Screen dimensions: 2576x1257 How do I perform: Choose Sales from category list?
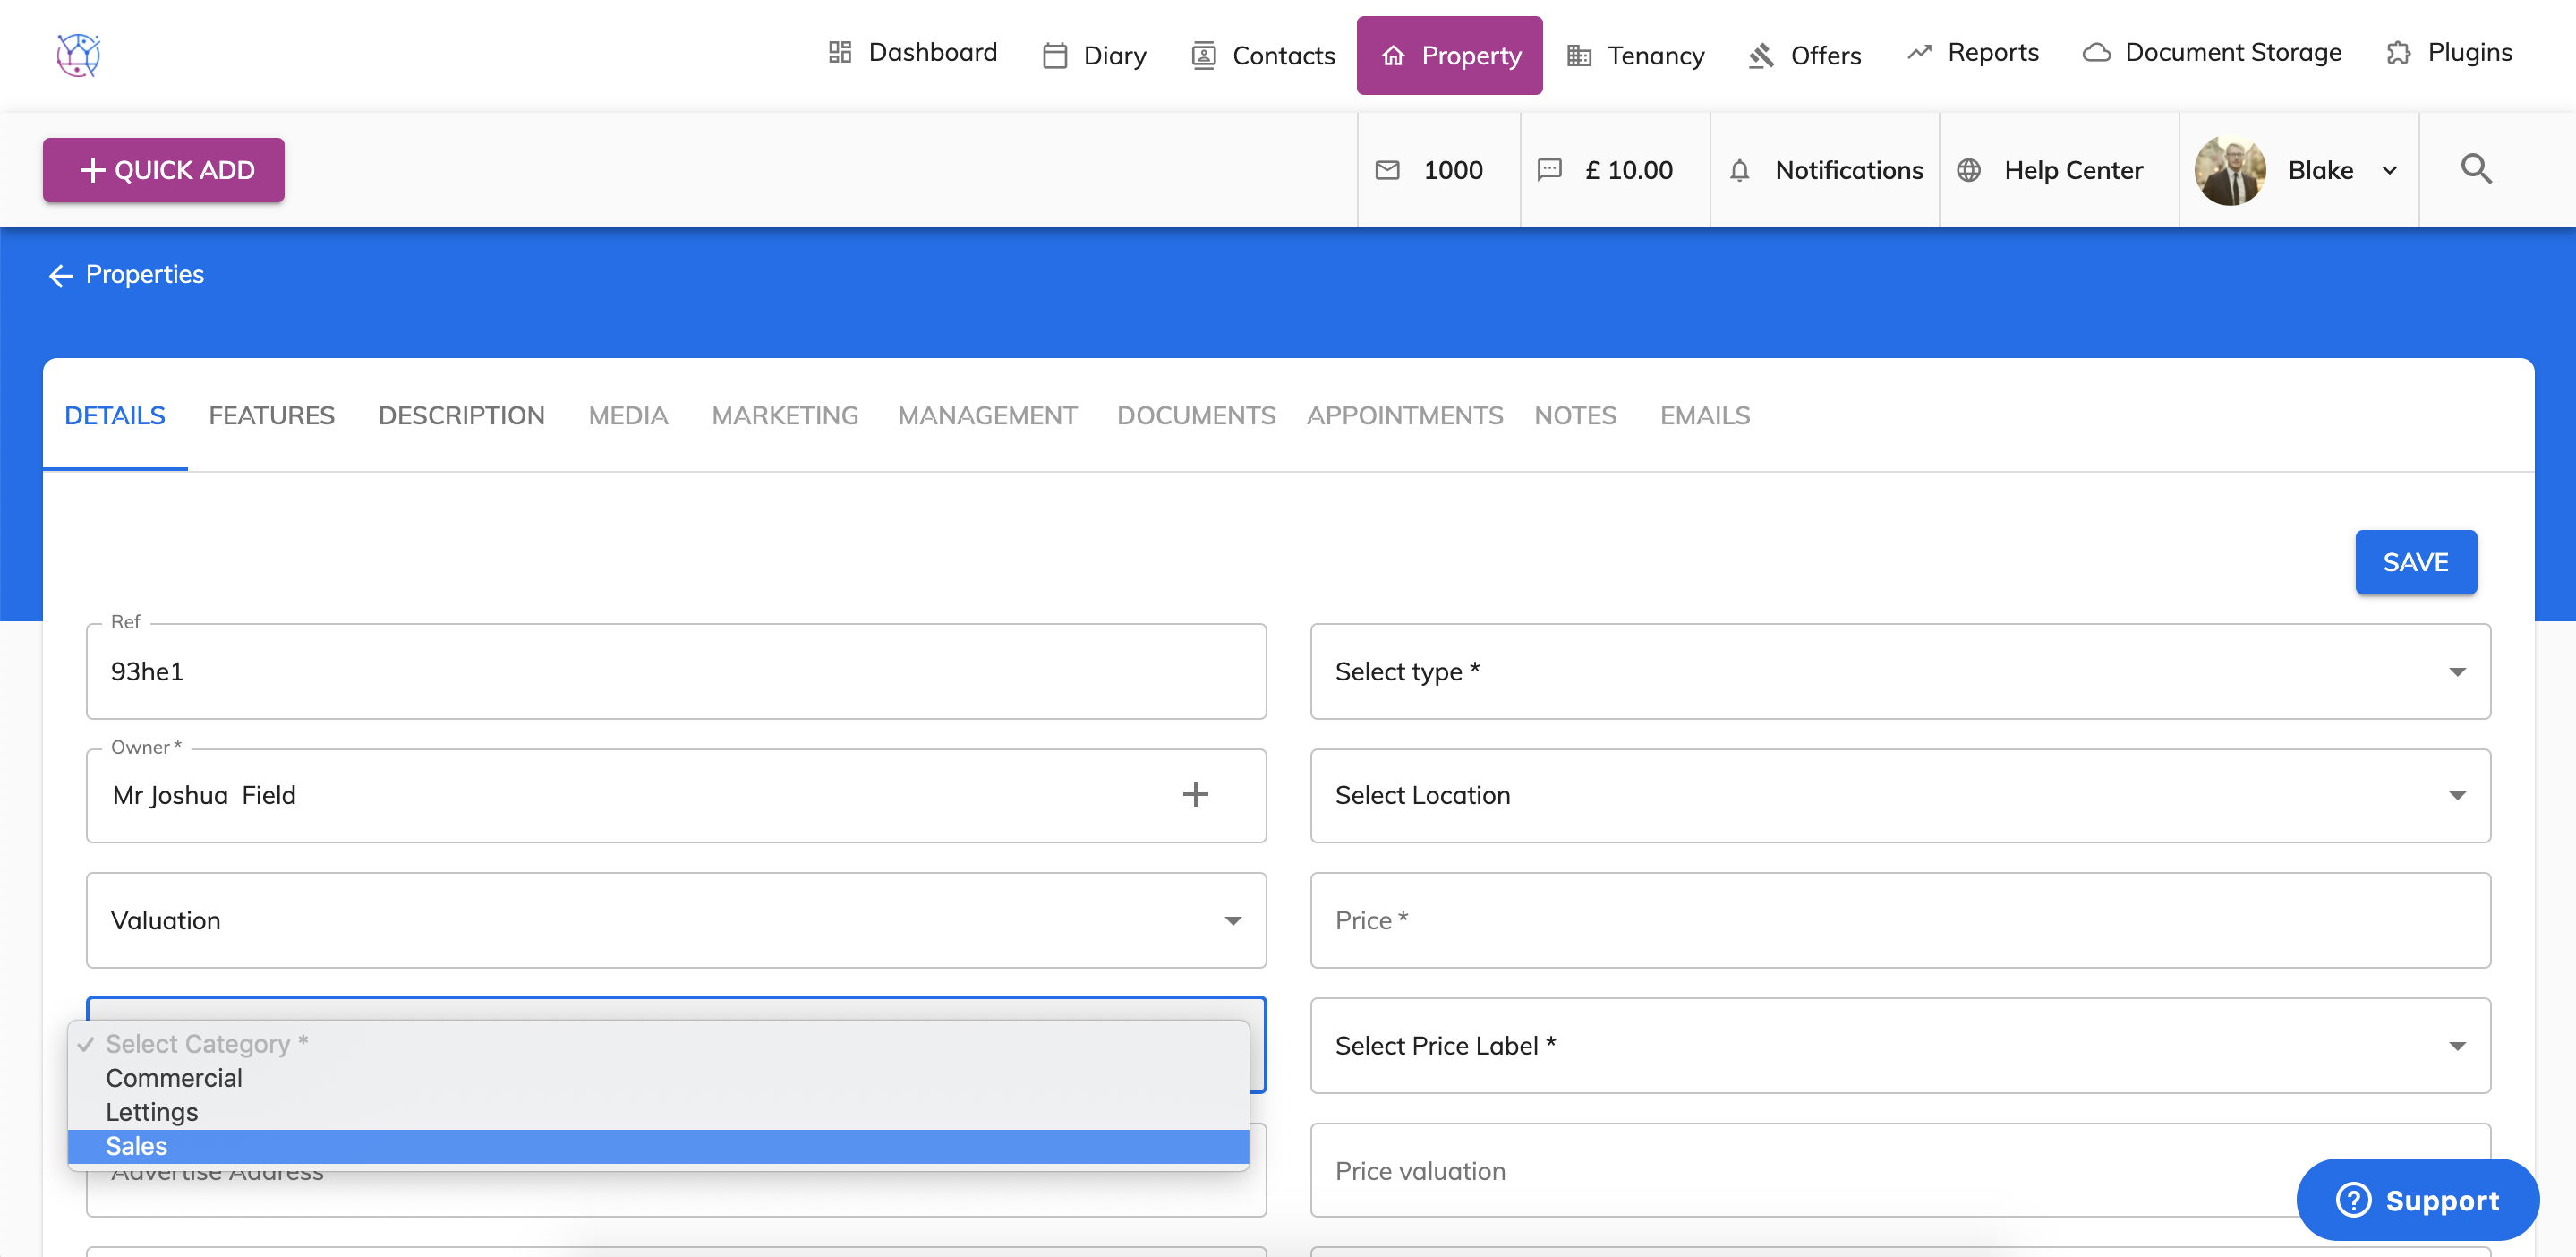coord(137,1146)
